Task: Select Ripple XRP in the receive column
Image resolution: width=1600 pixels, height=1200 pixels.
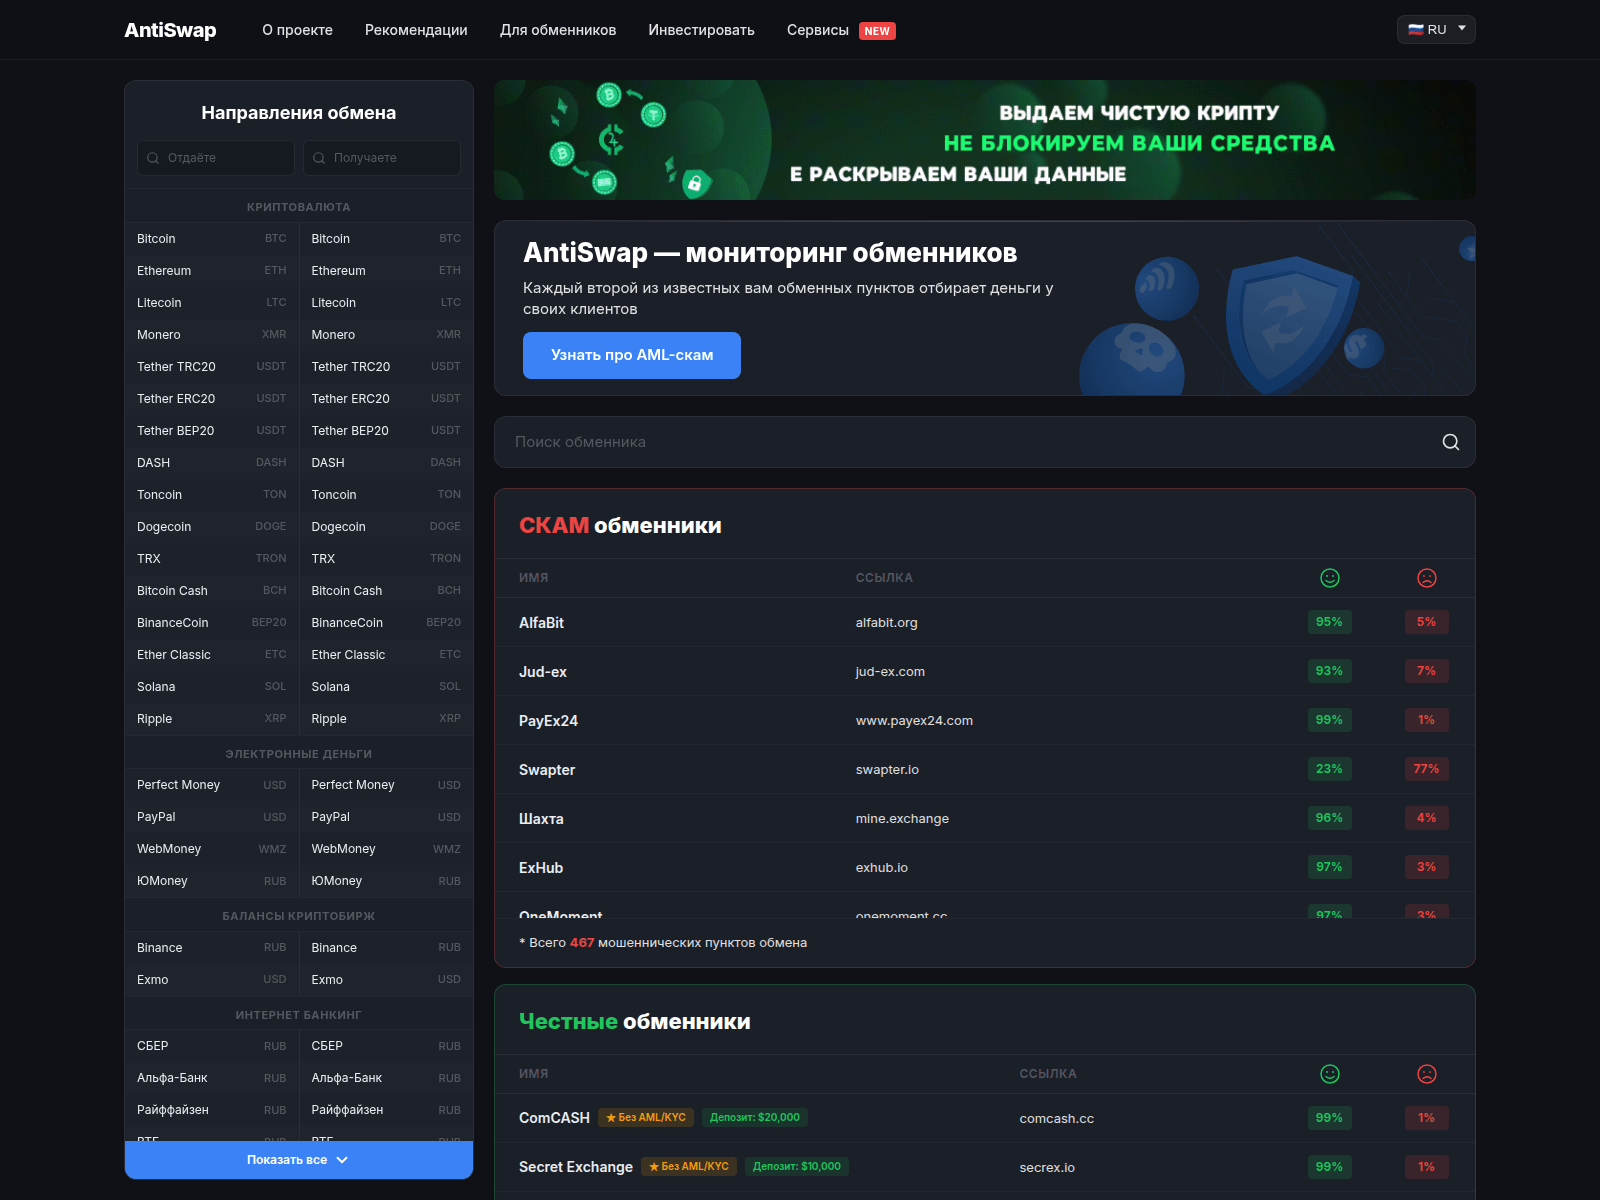Action: 386,719
